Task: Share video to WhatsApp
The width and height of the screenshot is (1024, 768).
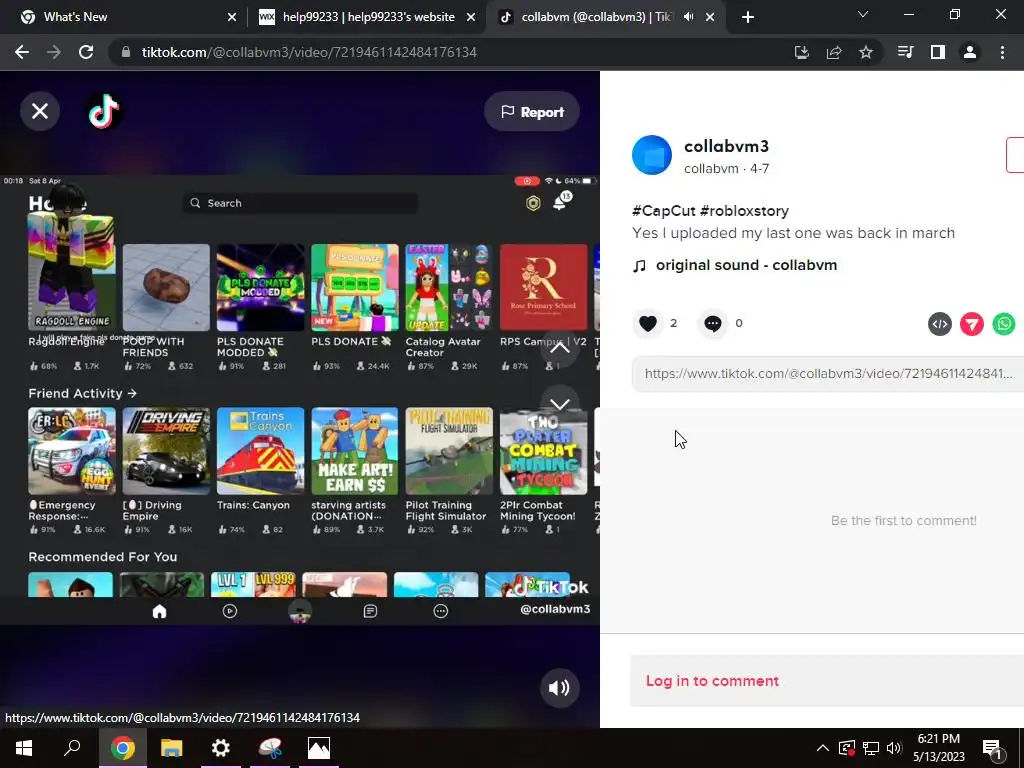Action: [1004, 324]
